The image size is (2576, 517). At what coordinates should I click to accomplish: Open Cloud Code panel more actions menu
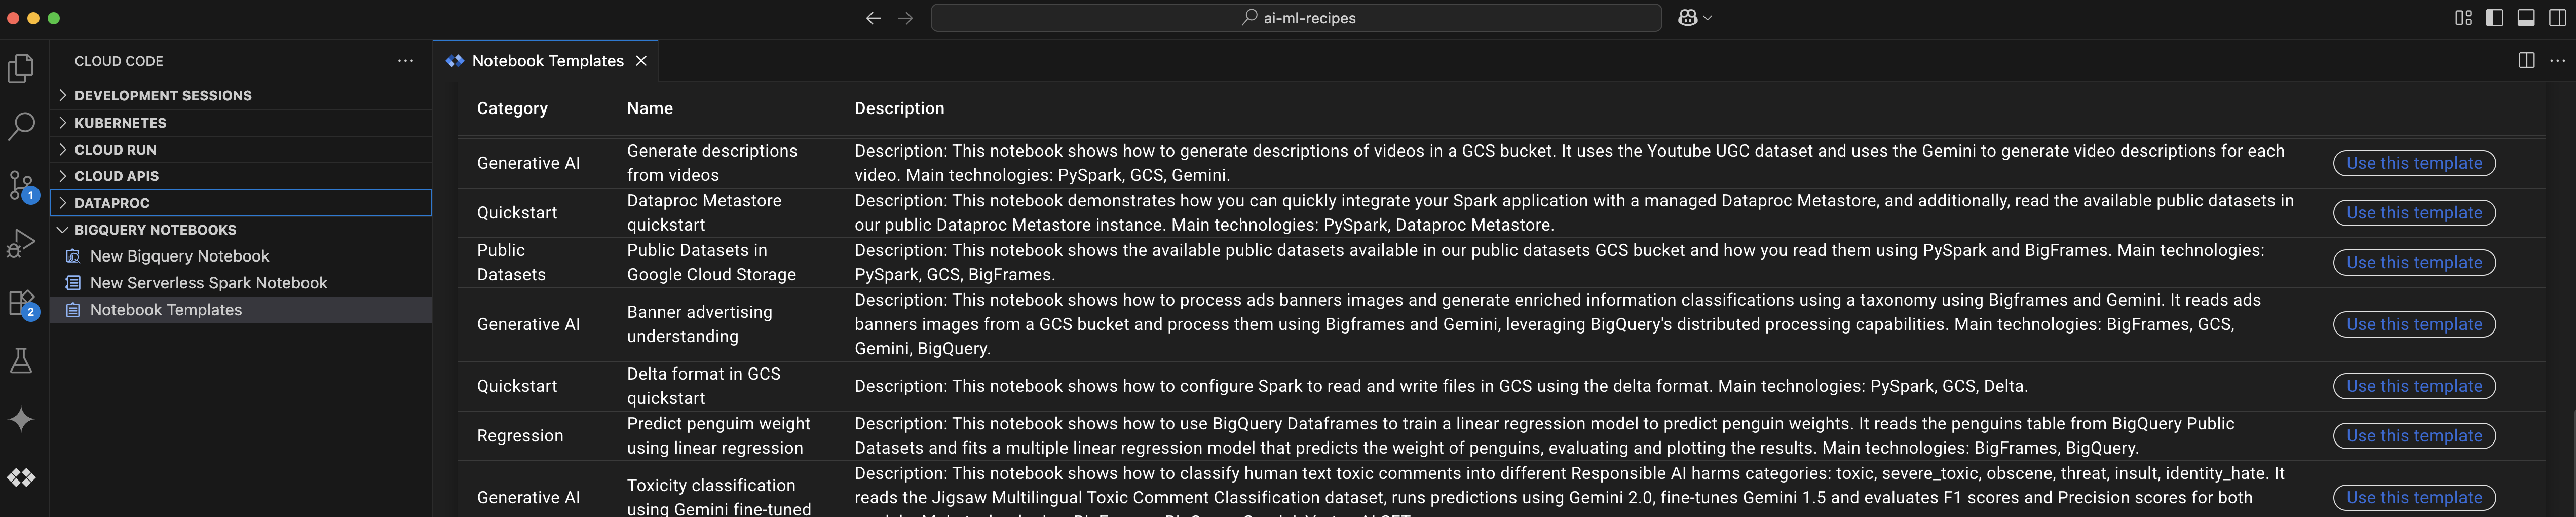pos(405,61)
